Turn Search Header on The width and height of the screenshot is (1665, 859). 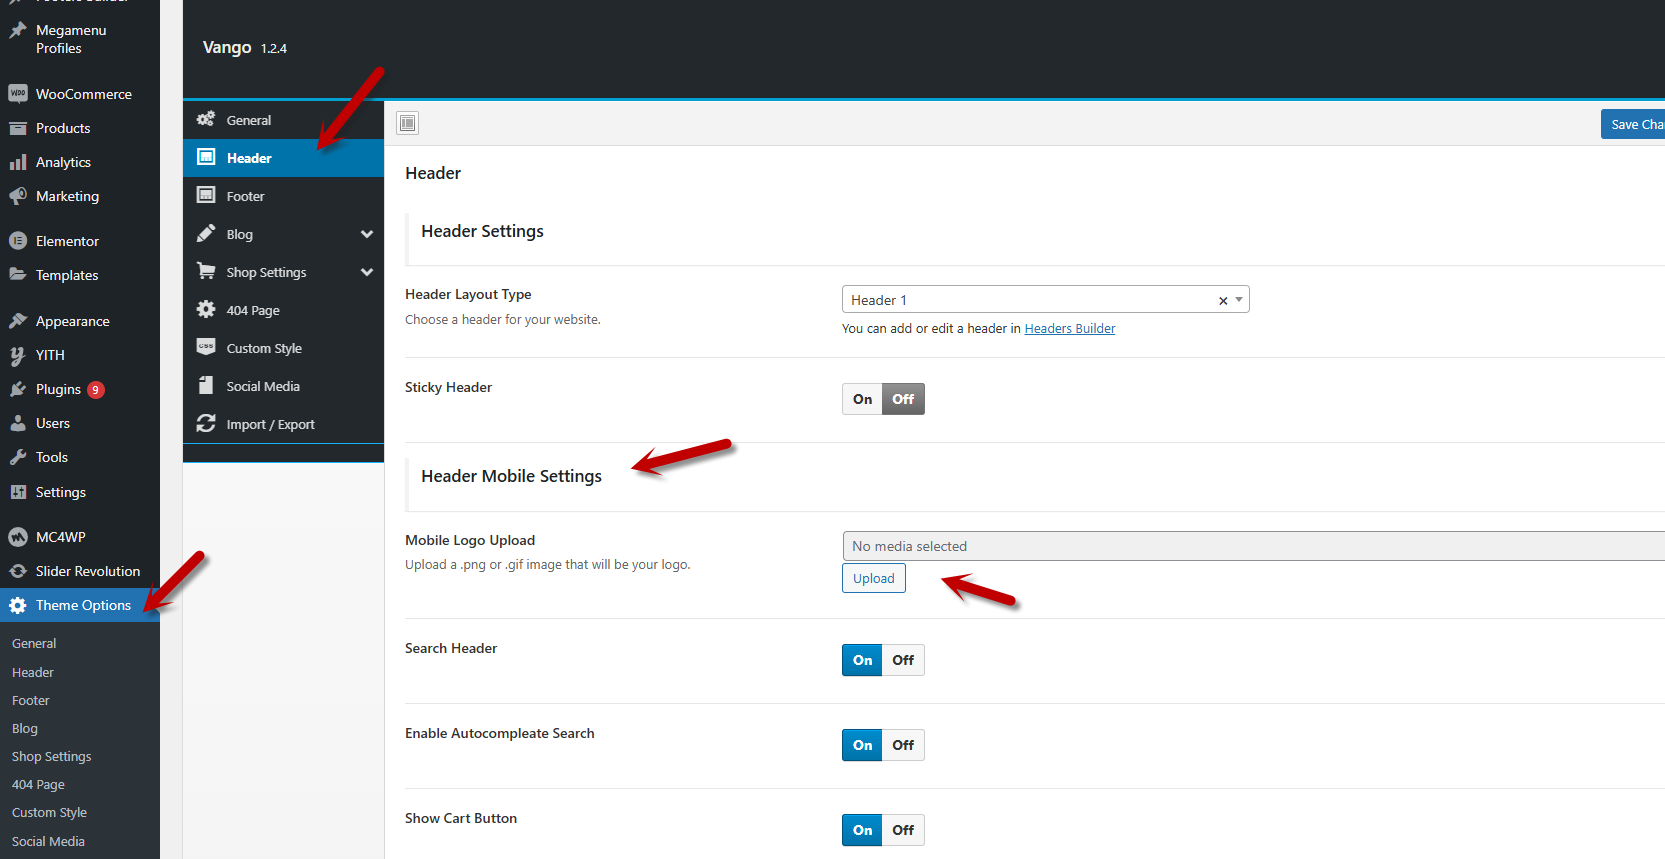pyautogui.click(x=862, y=660)
